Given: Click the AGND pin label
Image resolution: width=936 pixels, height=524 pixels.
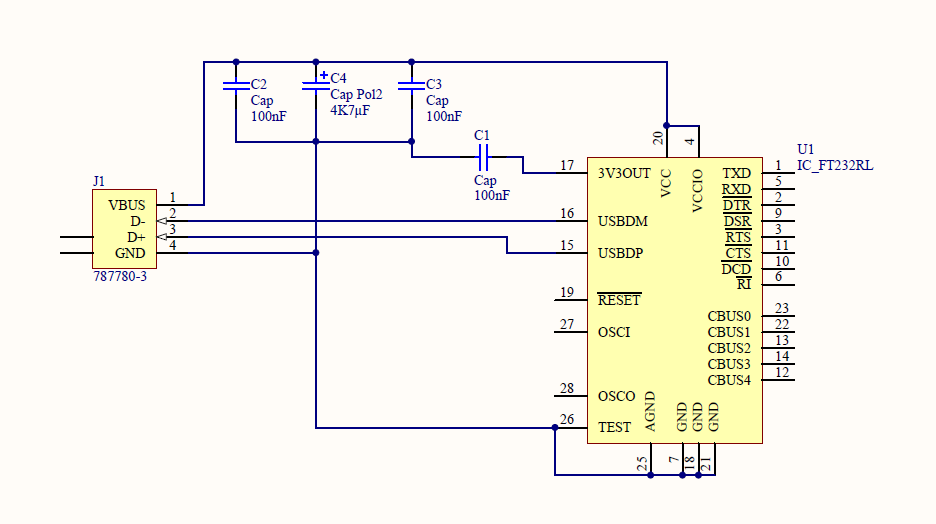Looking at the screenshot, I should (x=650, y=411).
